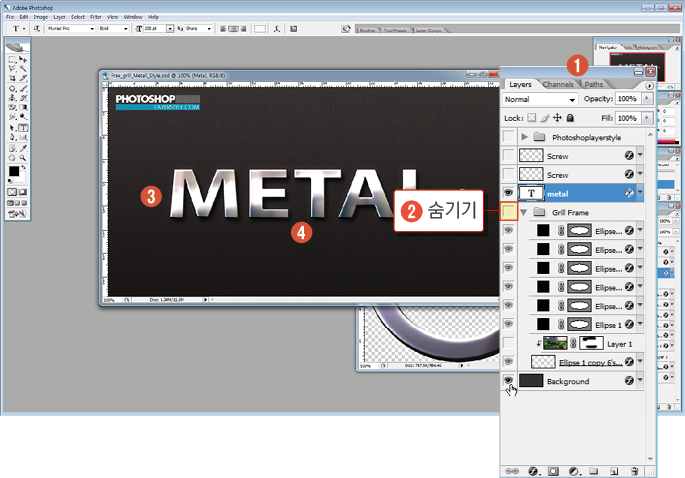Open Fill slider arrow
The image size is (685, 478).
[x=647, y=118]
